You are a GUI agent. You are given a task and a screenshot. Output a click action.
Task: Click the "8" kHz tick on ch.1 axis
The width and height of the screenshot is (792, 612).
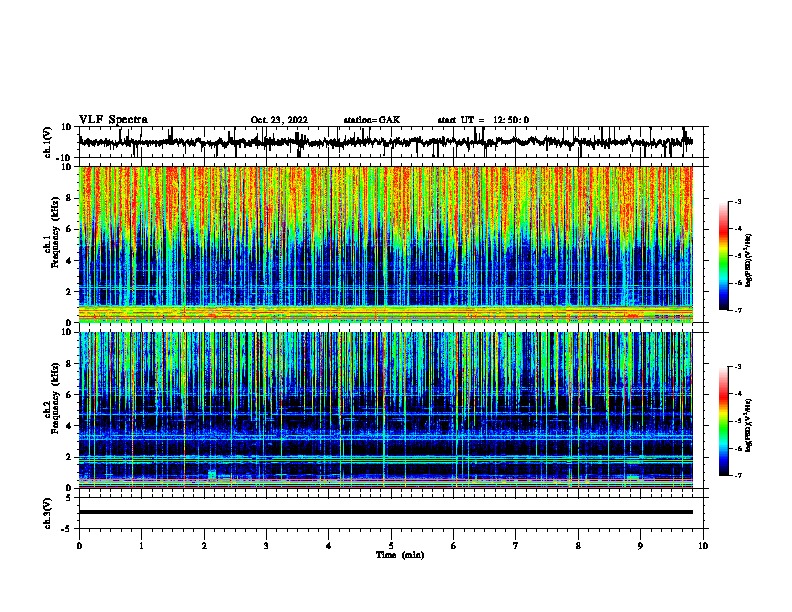(69, 198)
